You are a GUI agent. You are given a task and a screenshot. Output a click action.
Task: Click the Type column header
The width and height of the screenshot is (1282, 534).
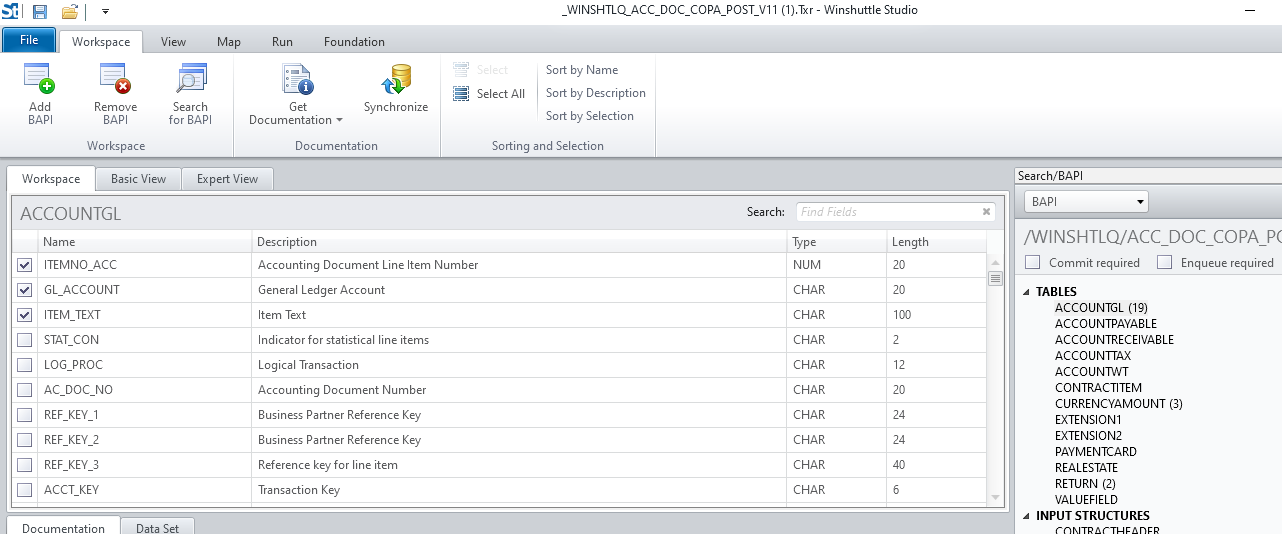click(837, 242)
